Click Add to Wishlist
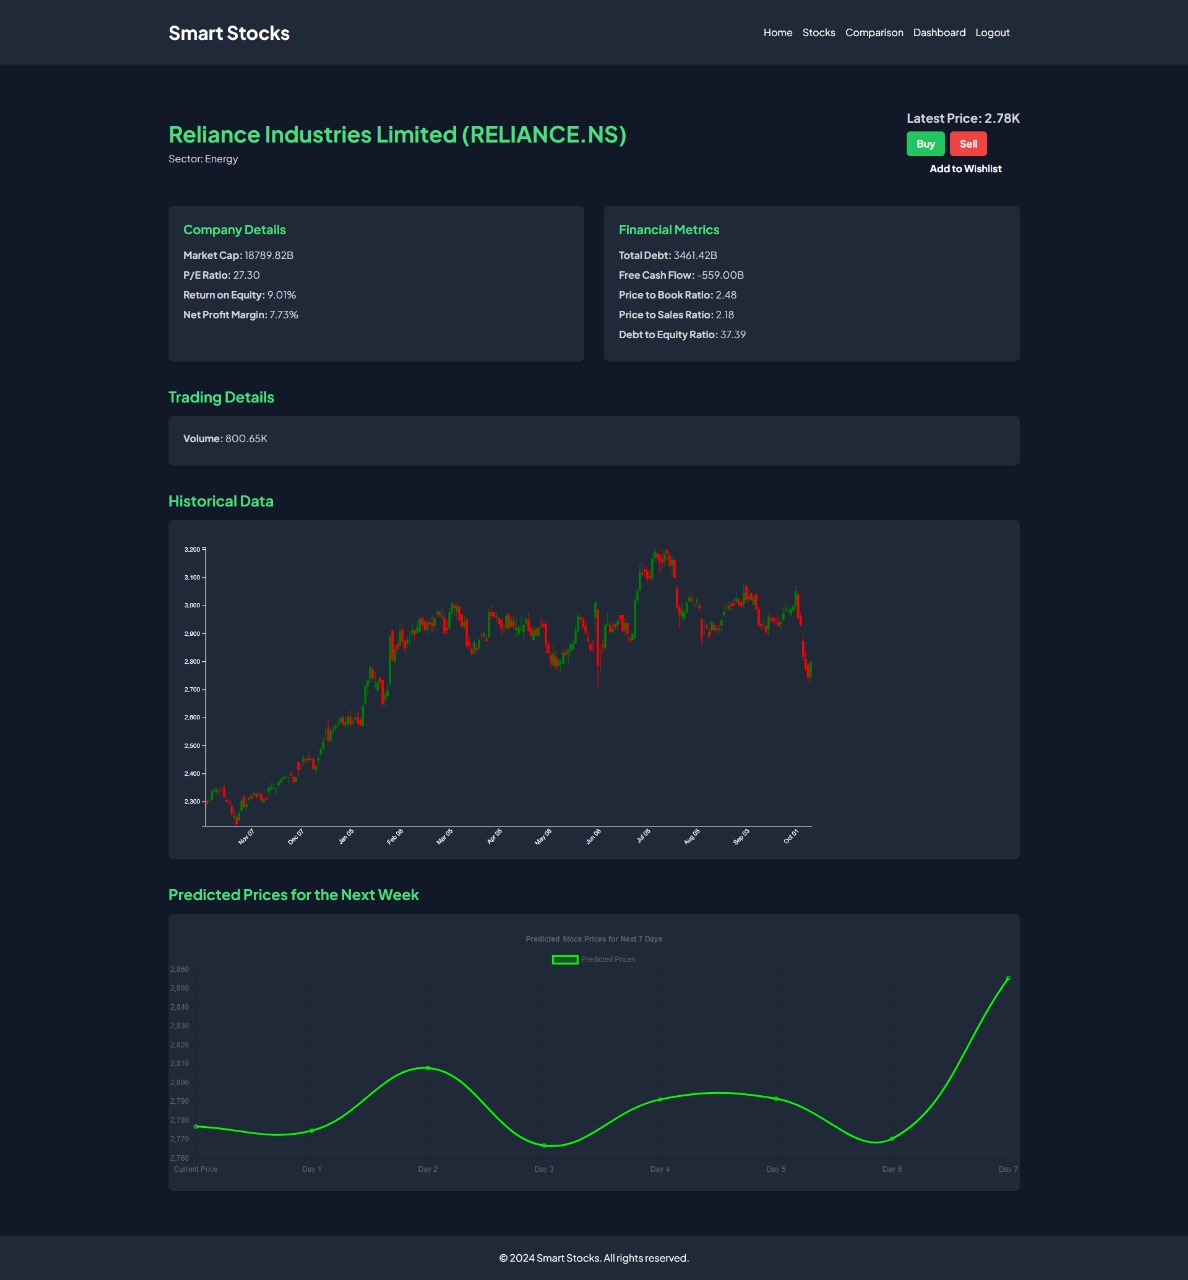Image resolution: width=1188 pixels, height=1280 pixels. [x=965, y=169]
